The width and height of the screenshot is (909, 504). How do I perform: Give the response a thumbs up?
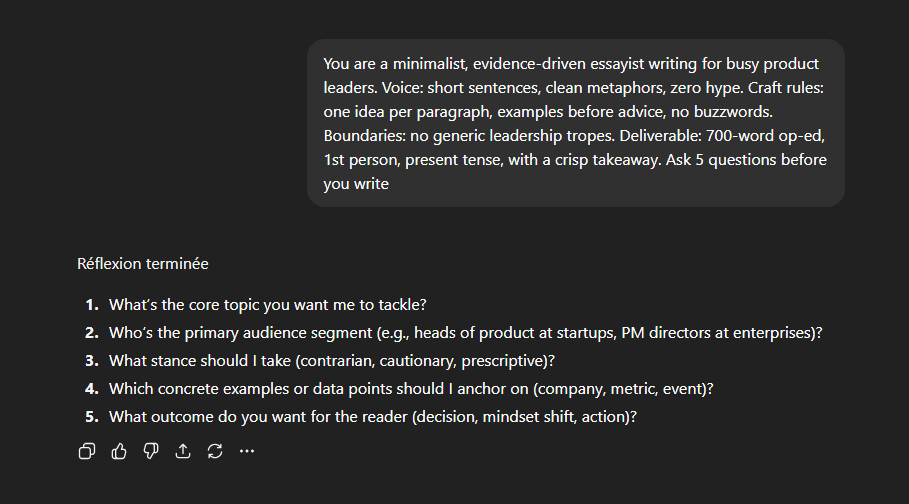point(119,451)
